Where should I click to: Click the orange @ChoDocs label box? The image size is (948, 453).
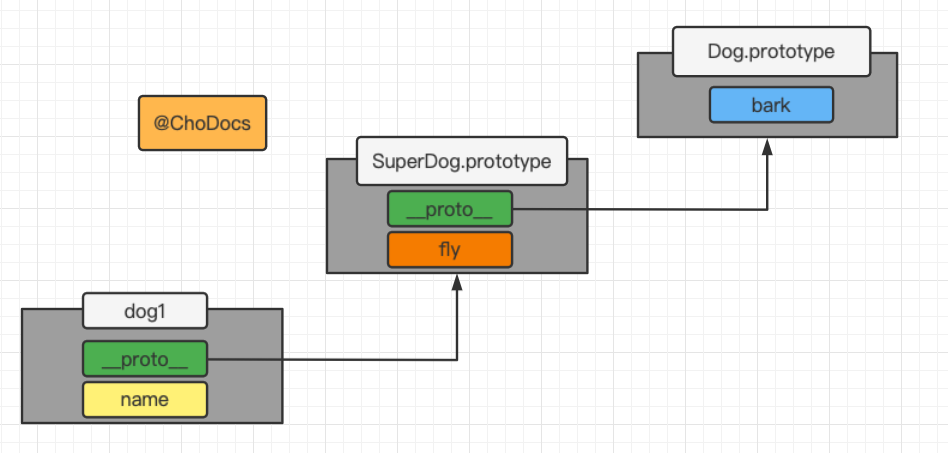pos(202,123)
